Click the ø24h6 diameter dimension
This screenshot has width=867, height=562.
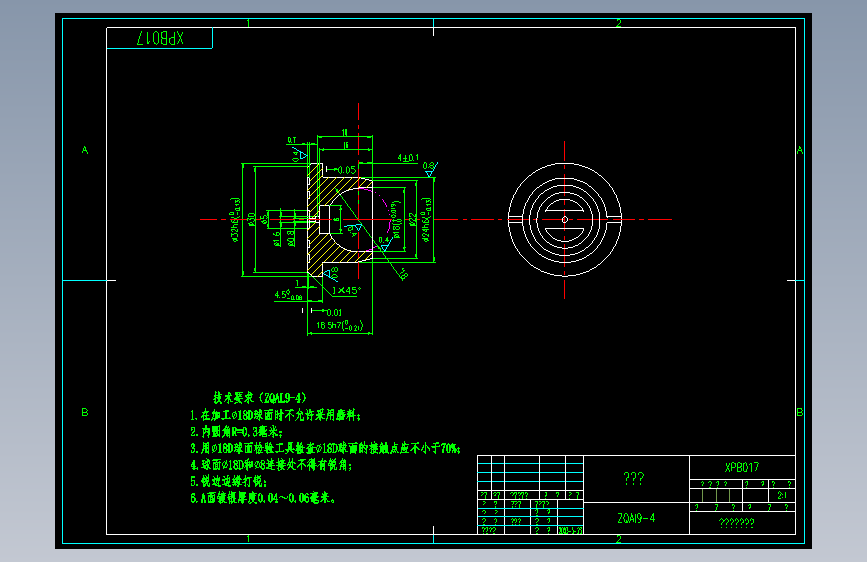click(426, 220)
